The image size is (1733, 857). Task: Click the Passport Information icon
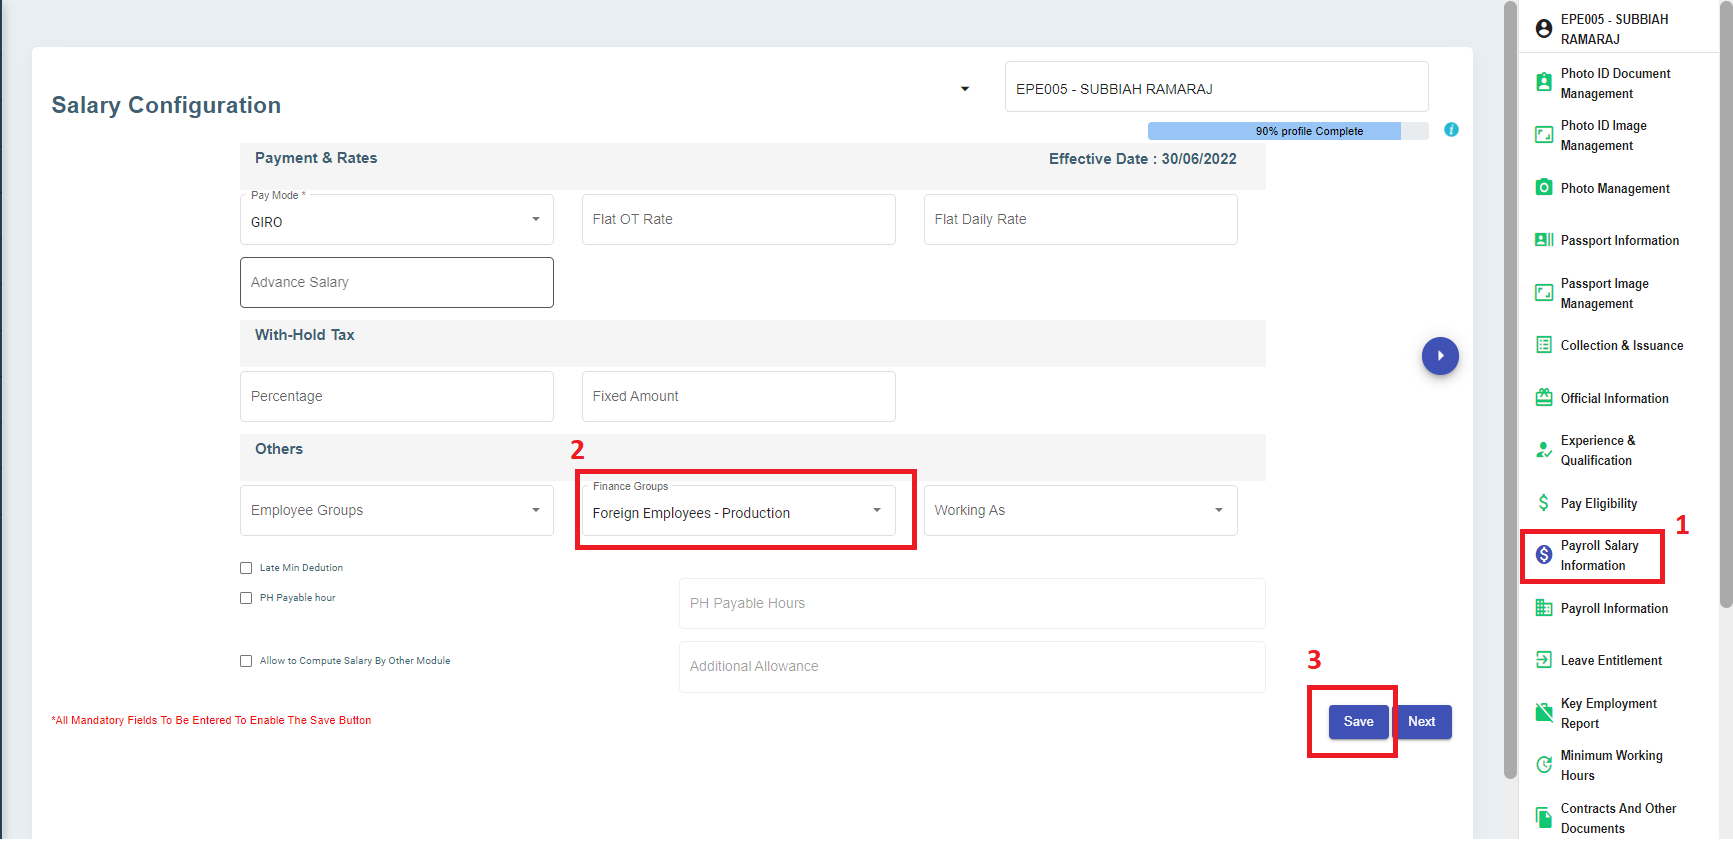pyautogui.click(x=1544, y=240)
